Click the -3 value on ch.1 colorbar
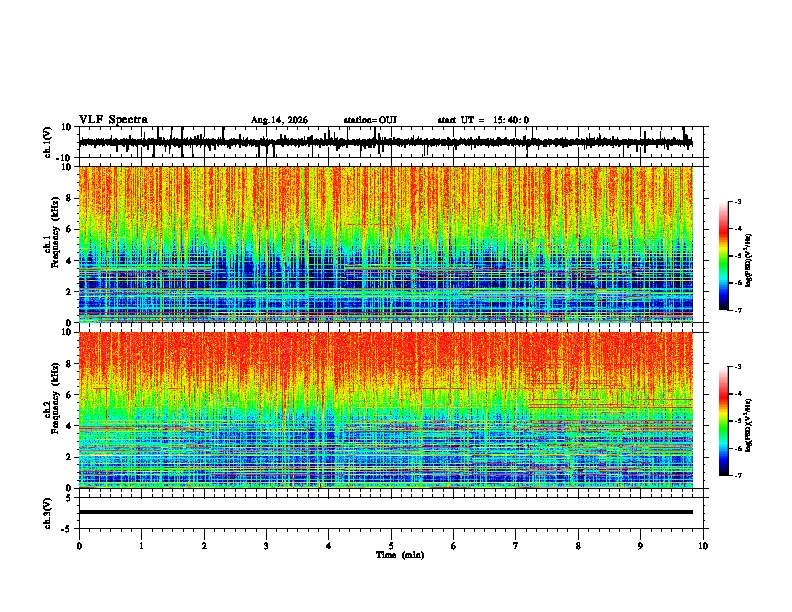The image size is (792, 612). pos(737,201)
